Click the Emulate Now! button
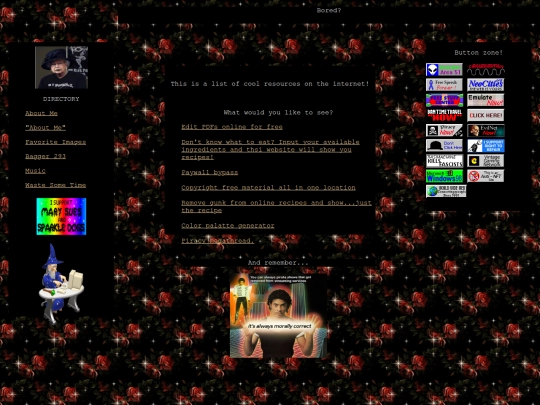 [x=486, y=100]
